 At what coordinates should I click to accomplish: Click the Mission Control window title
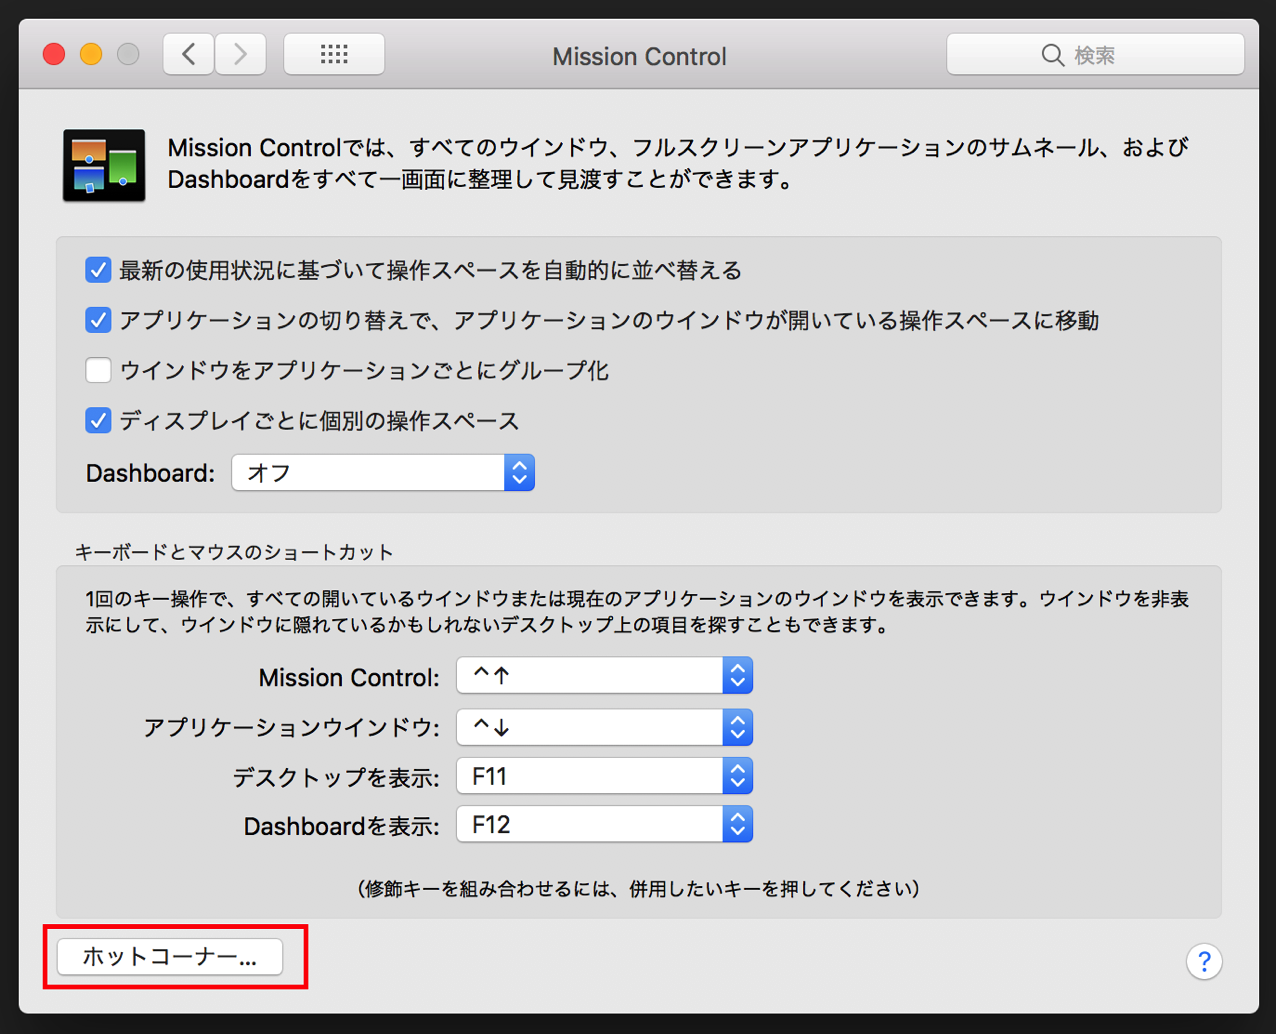pos(639,56)
